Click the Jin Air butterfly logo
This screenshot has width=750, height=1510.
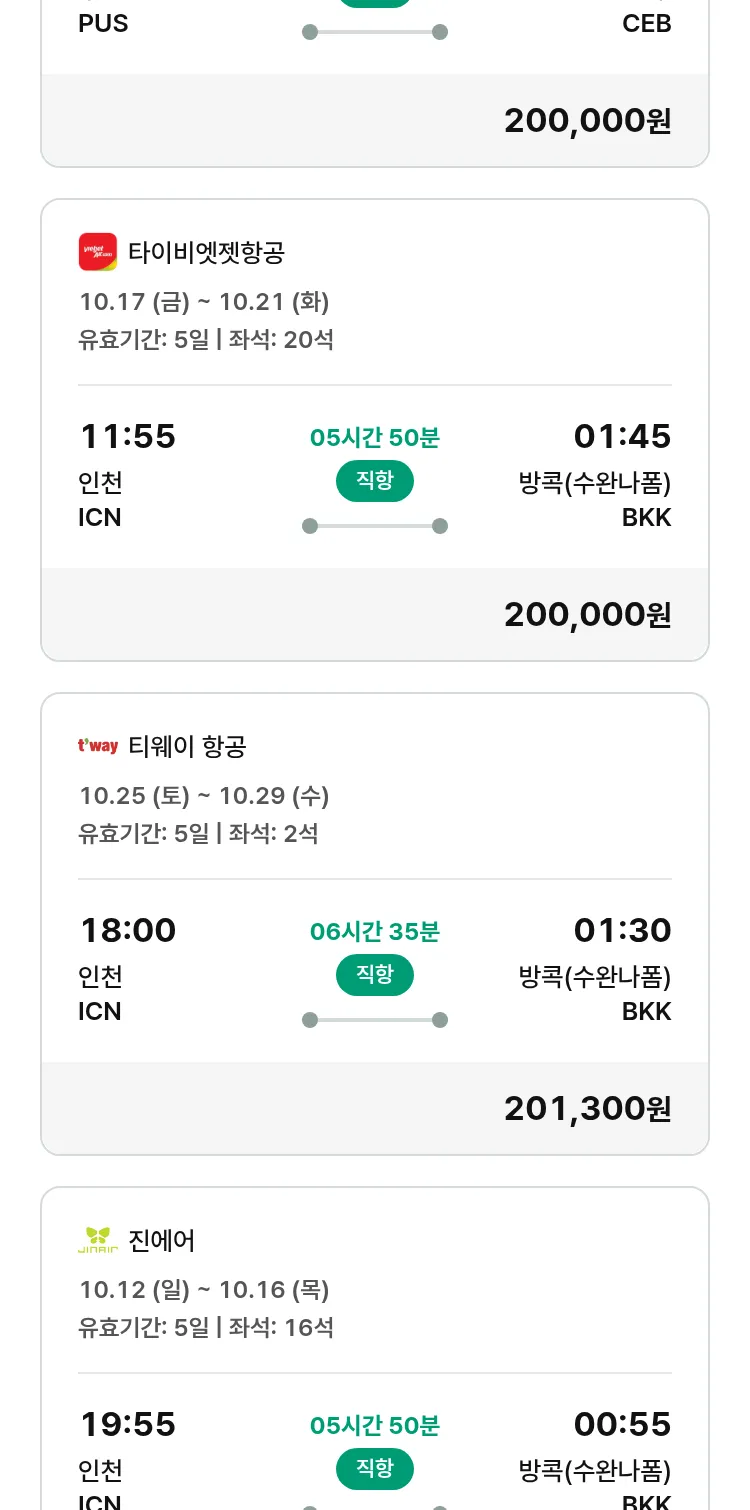(98, 1240)
